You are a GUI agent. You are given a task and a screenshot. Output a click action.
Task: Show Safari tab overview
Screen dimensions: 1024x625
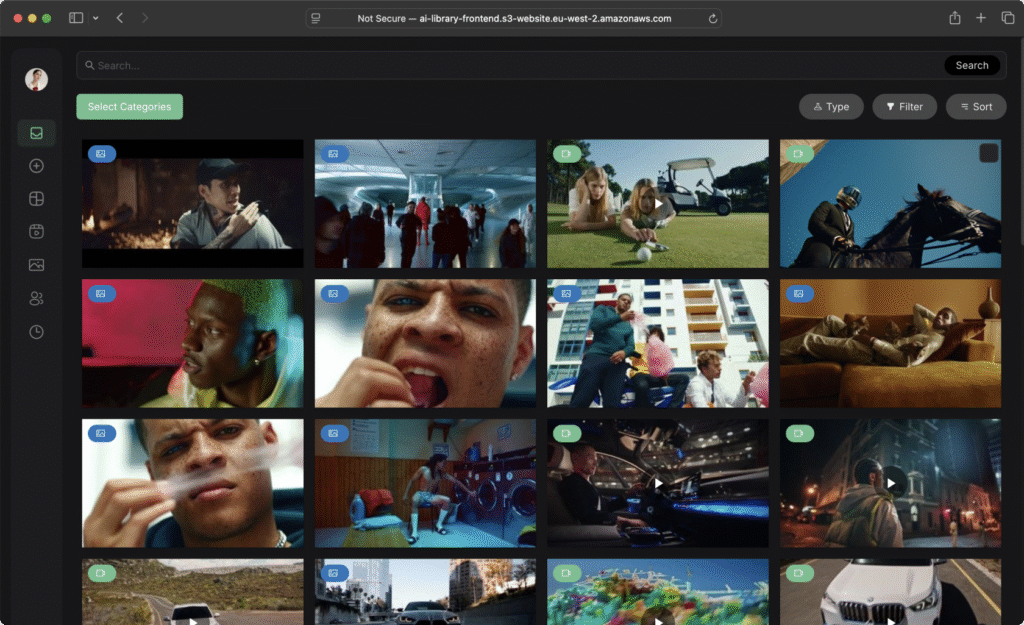pos(1008,18)
